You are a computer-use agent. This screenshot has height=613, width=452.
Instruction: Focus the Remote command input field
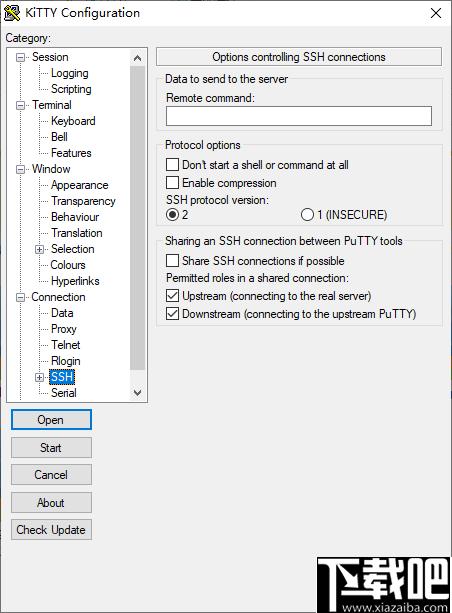coord(299,116)
